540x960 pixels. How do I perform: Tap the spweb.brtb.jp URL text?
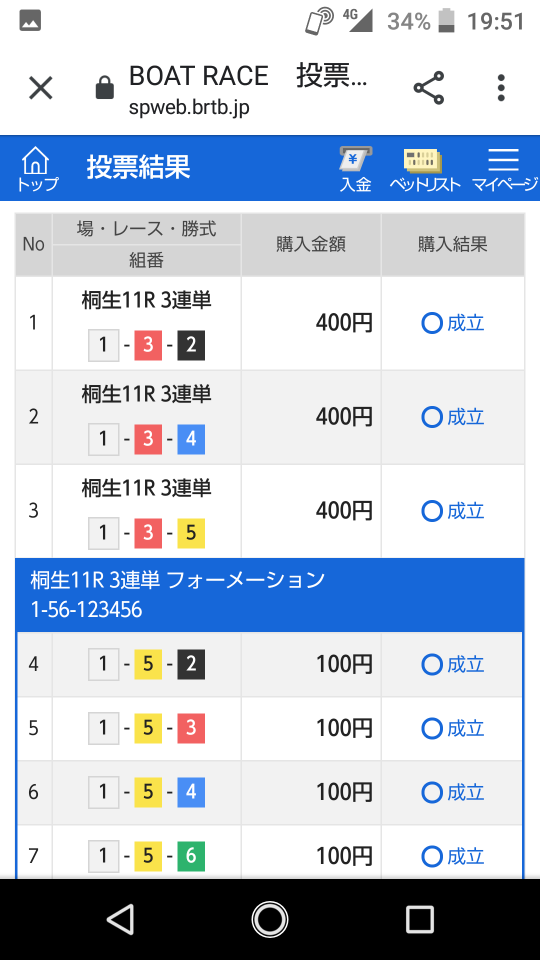189,108
